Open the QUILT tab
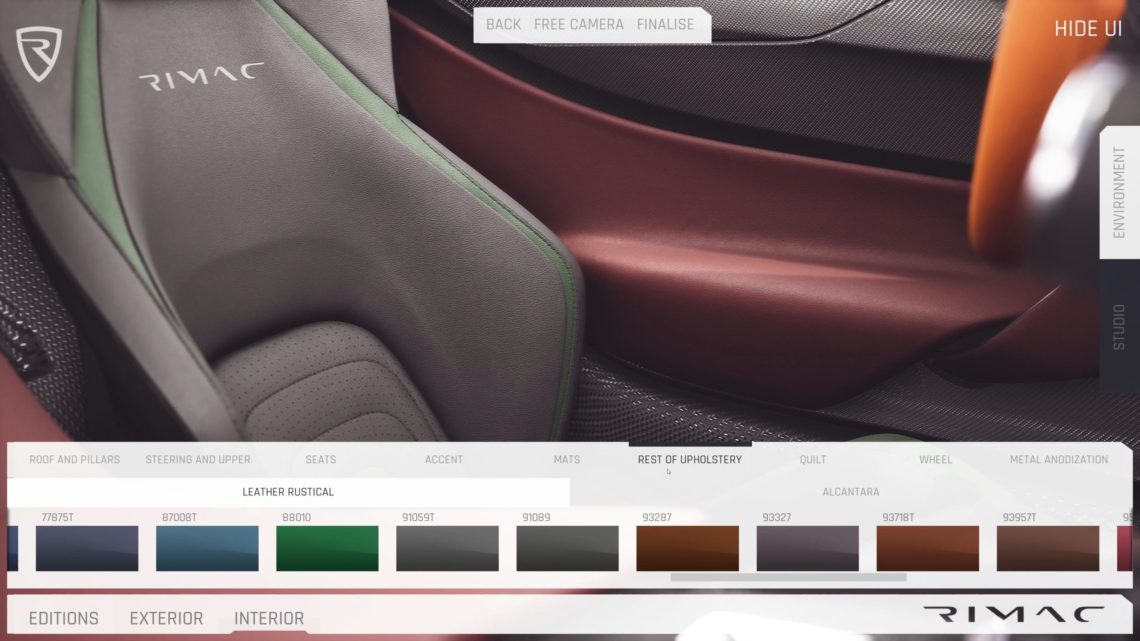This screenshot has width=1140, height=641. point(813,459)
